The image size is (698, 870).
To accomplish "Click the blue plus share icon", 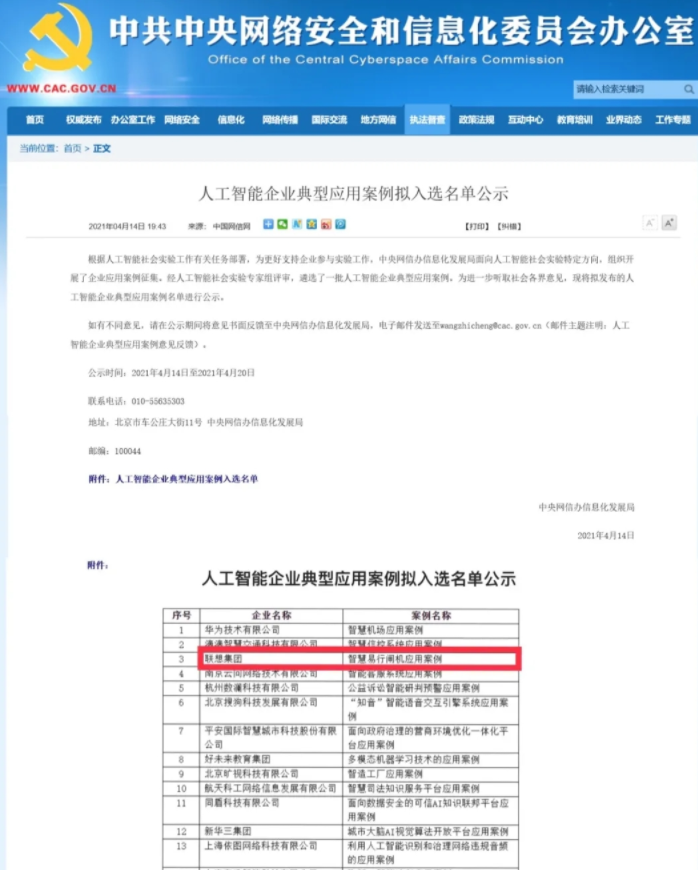I will [268, 224].
